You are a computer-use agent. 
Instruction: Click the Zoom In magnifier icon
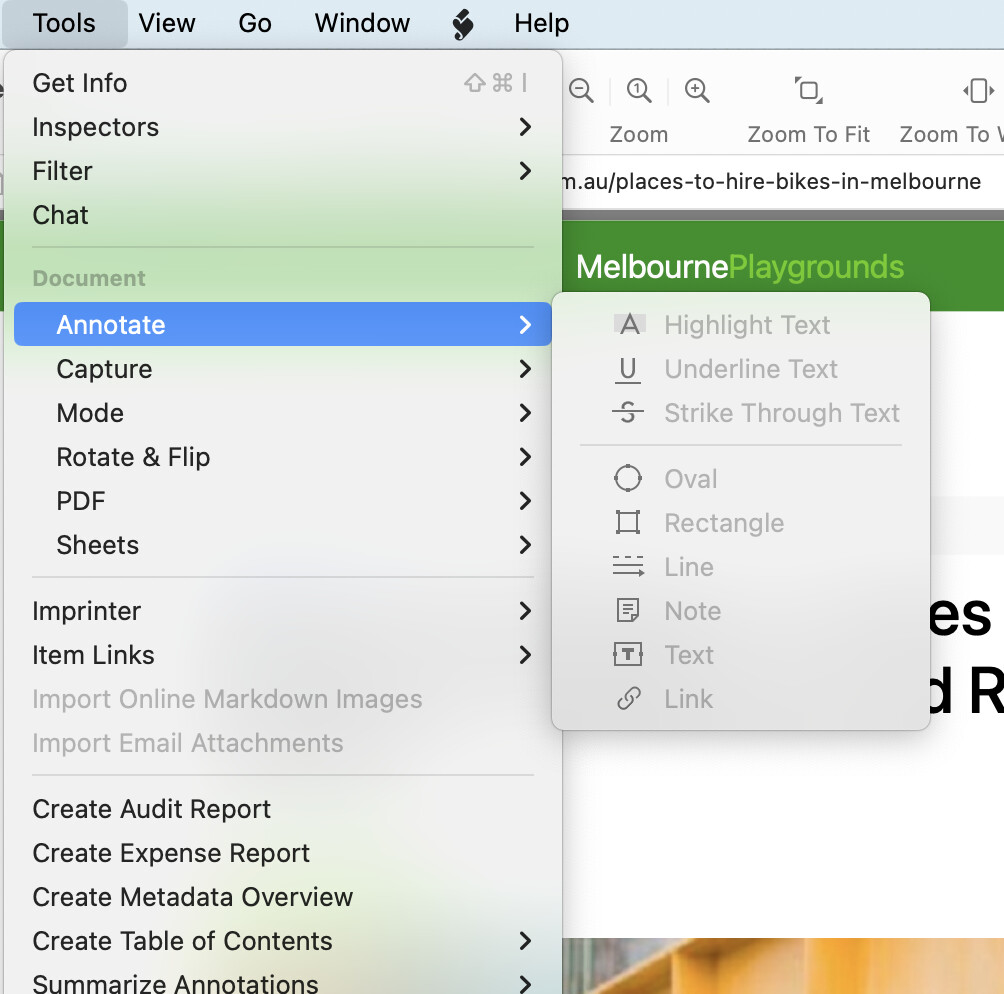point(697,91)
